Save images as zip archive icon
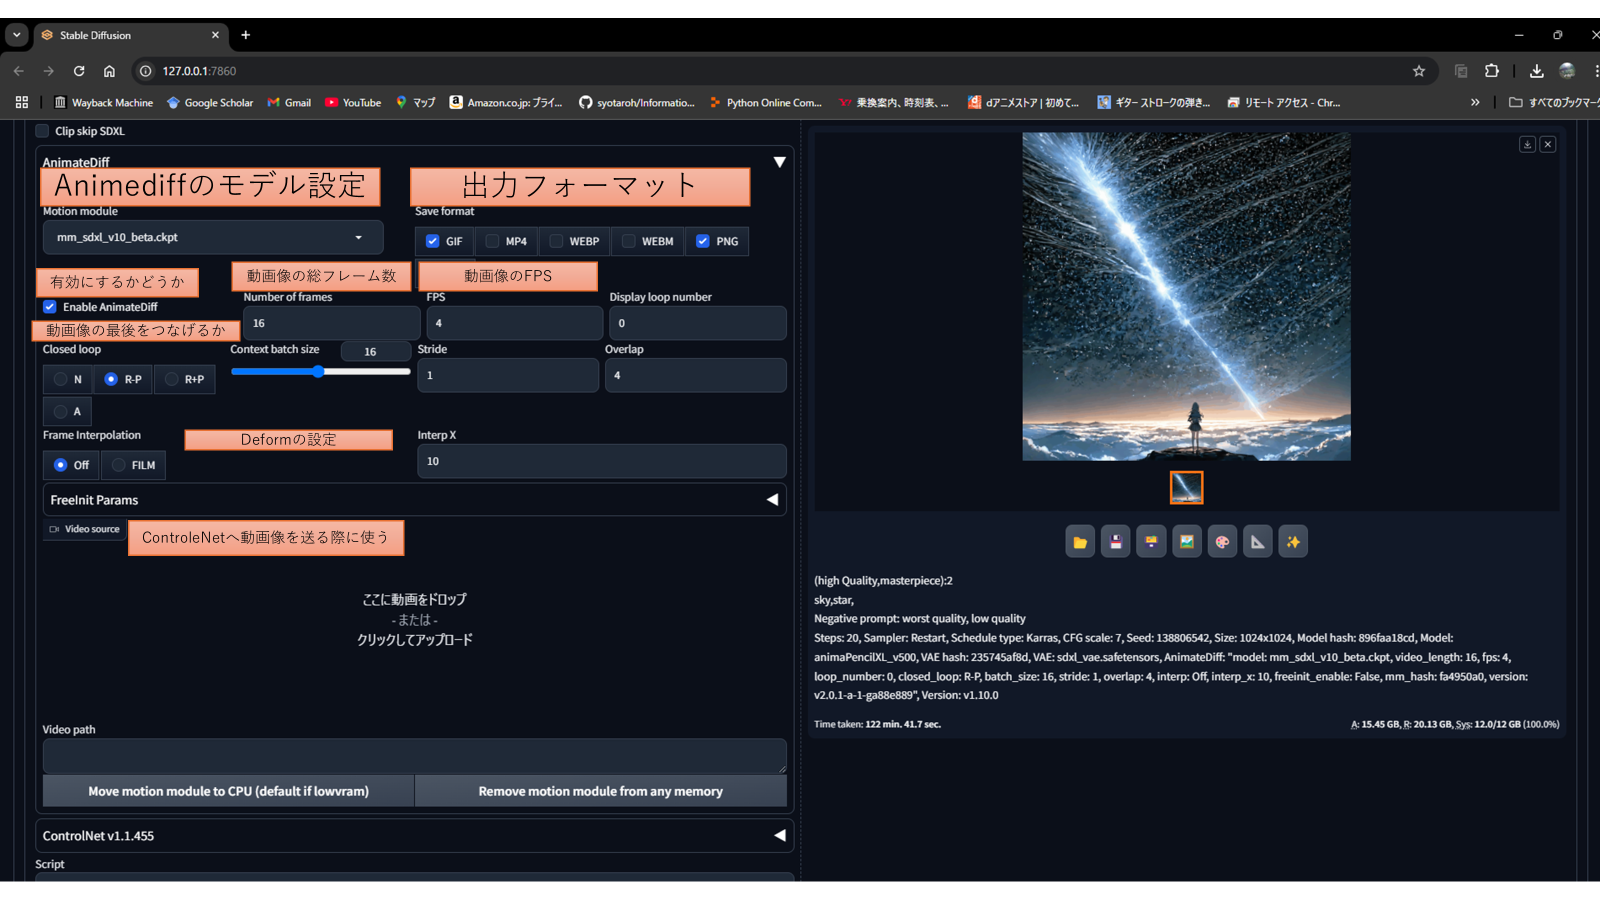Image resolution: width=1600 pixels, height=900 pixels. point(1151,541)
